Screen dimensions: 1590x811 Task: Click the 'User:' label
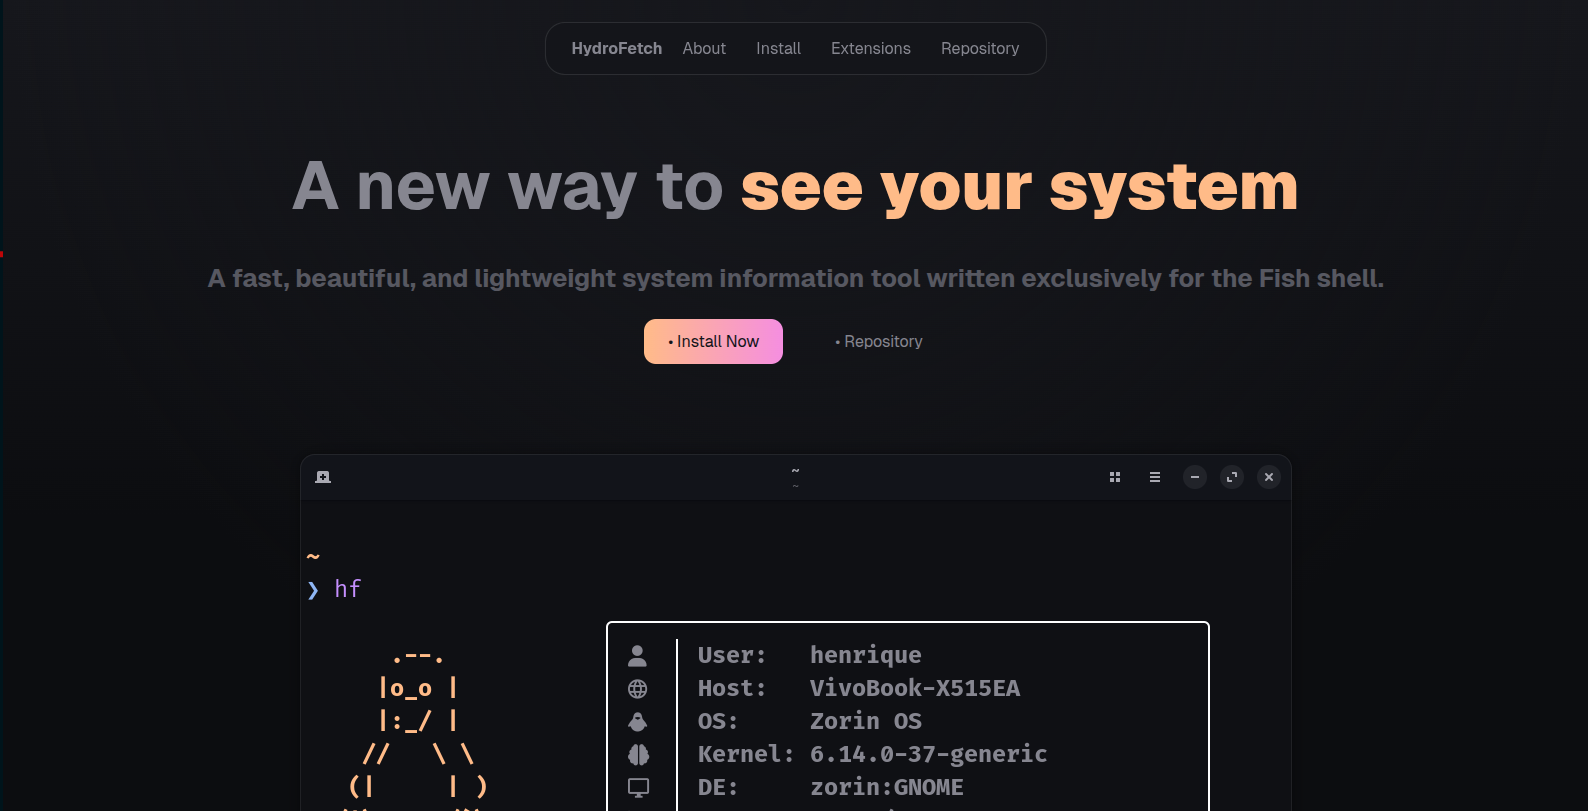(x=732, y=655)
